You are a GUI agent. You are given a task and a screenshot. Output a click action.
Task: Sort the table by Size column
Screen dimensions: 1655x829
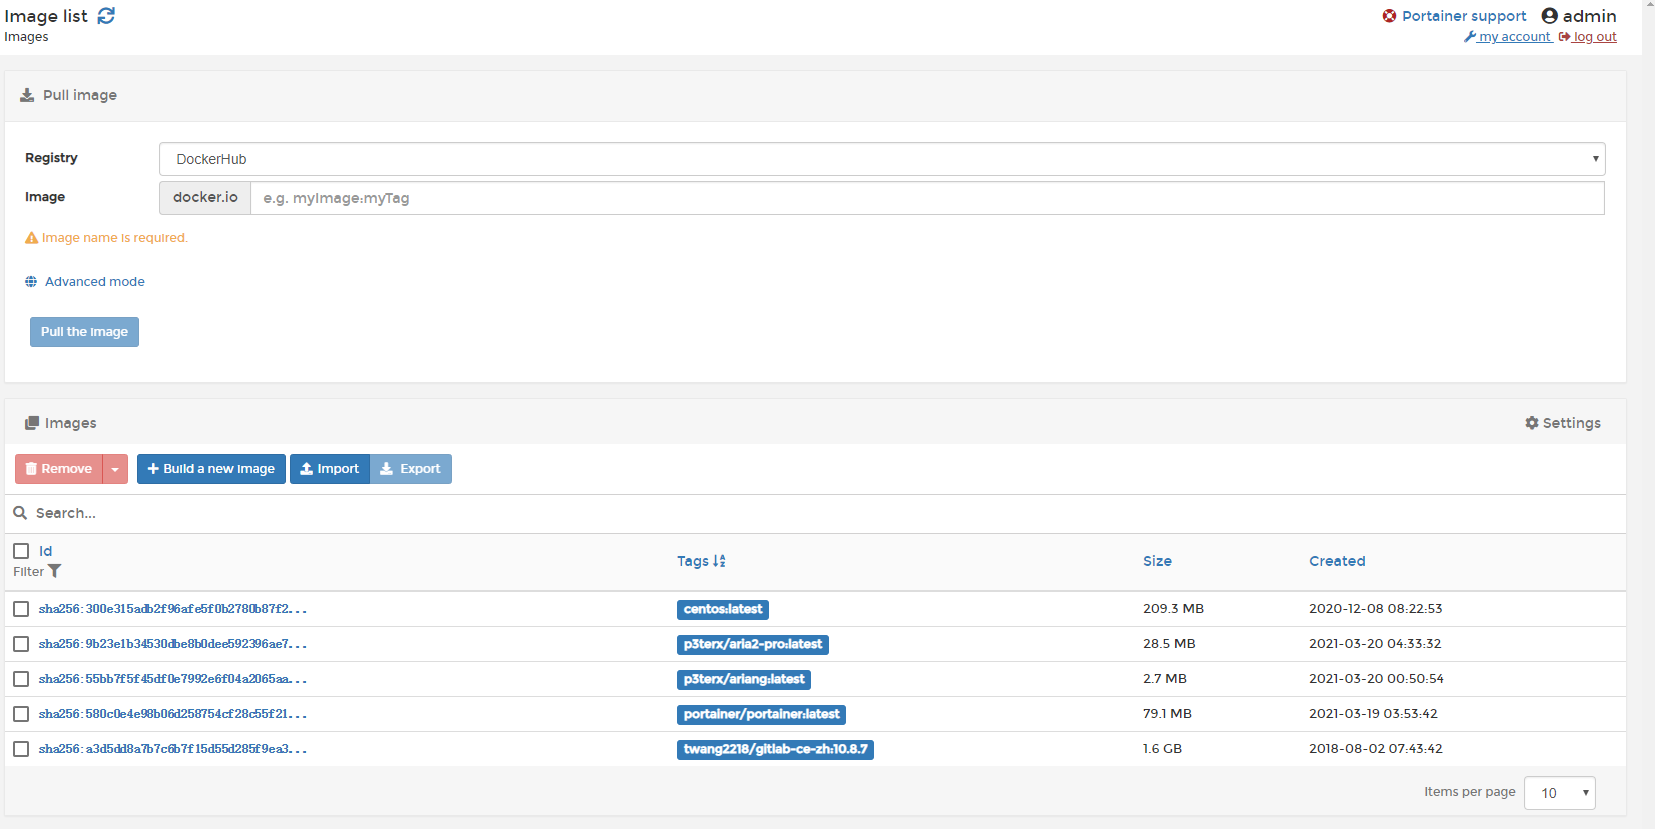click(x=1157, y=561)
